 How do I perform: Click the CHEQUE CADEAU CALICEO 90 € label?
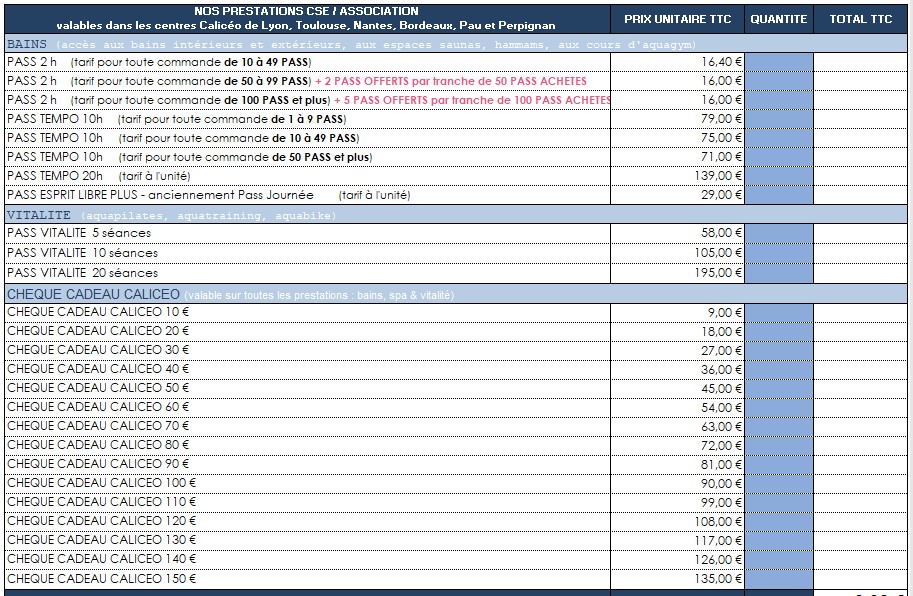pyautogui.click(x=98, y=464)
